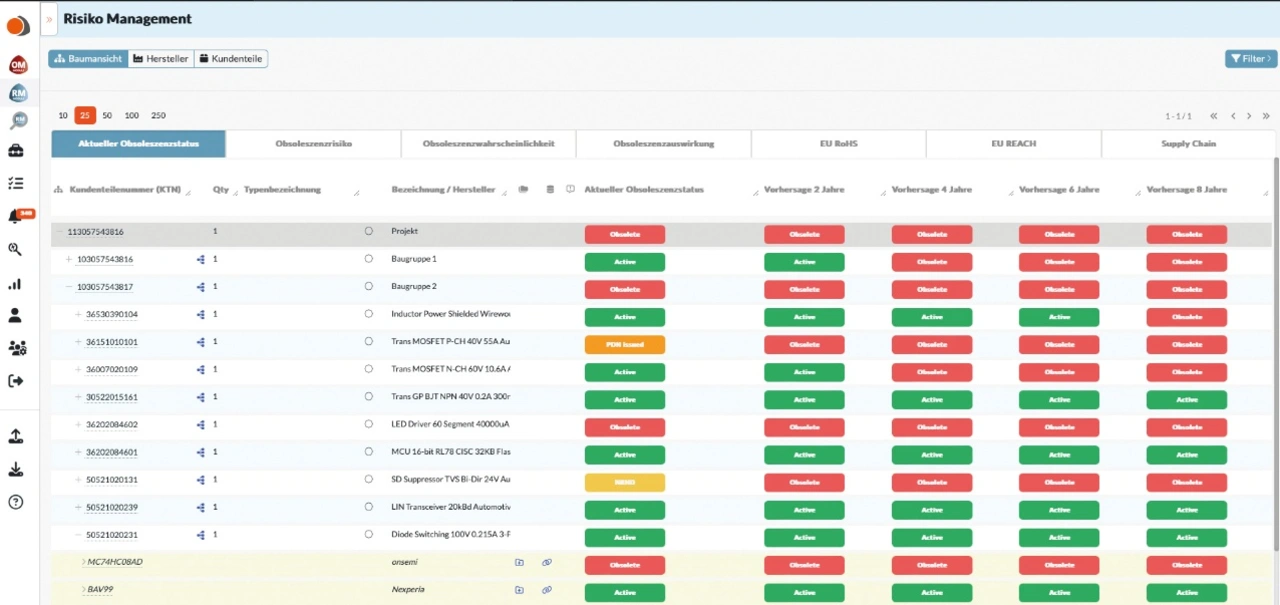This screenshot has width=1280, height=605.
Task: Open the Obsoleszenzrisiko tab
Action: 313,144
